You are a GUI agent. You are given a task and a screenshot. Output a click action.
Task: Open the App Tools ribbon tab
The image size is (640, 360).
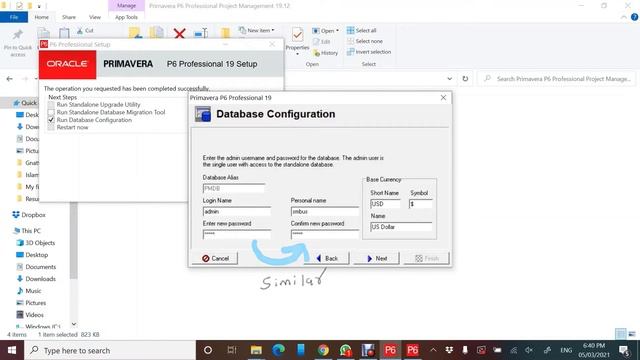[x=126, y=17]
